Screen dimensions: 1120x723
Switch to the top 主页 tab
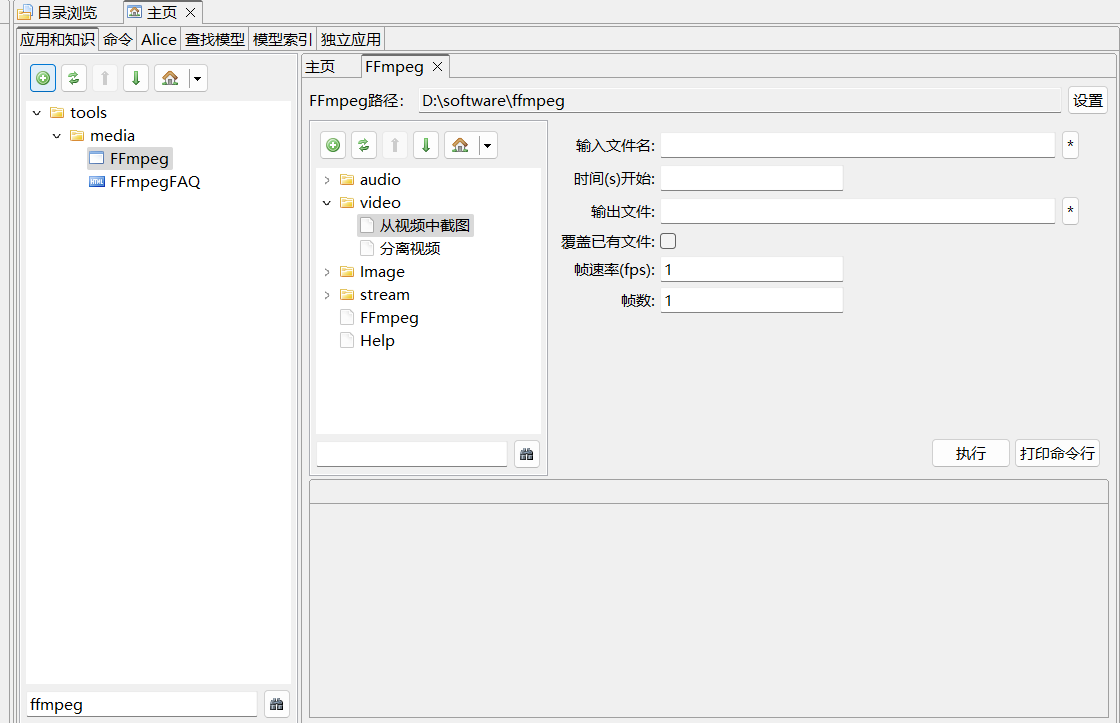(x=161, y=13)
